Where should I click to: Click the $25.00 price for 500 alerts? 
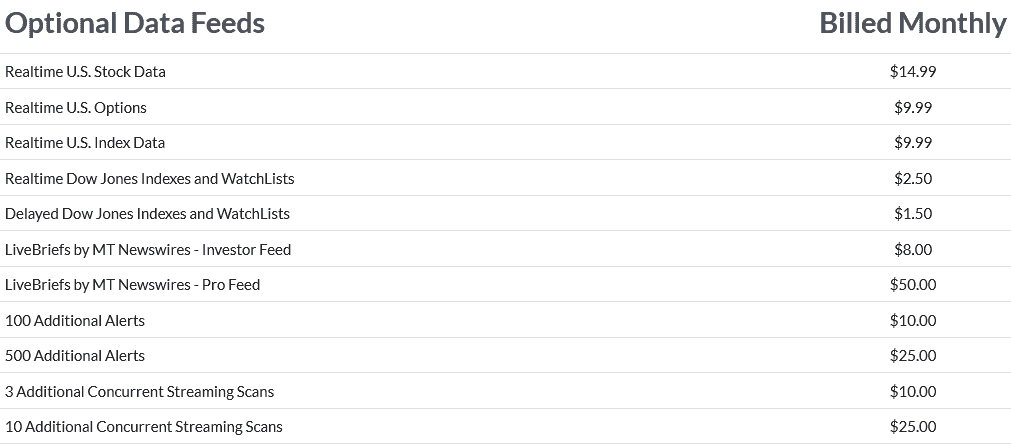tap(912, 355)
